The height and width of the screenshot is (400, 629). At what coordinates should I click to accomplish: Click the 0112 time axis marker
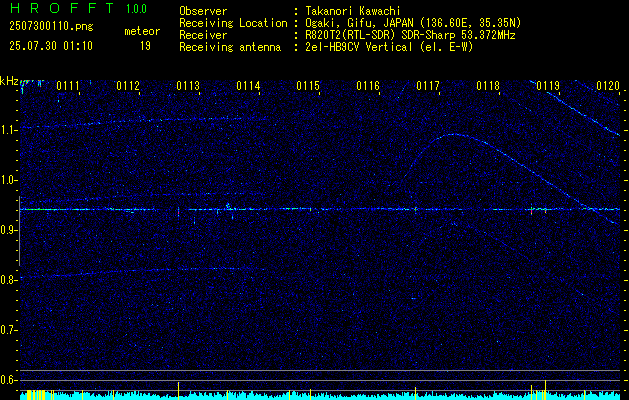click(x=128, y=86)
